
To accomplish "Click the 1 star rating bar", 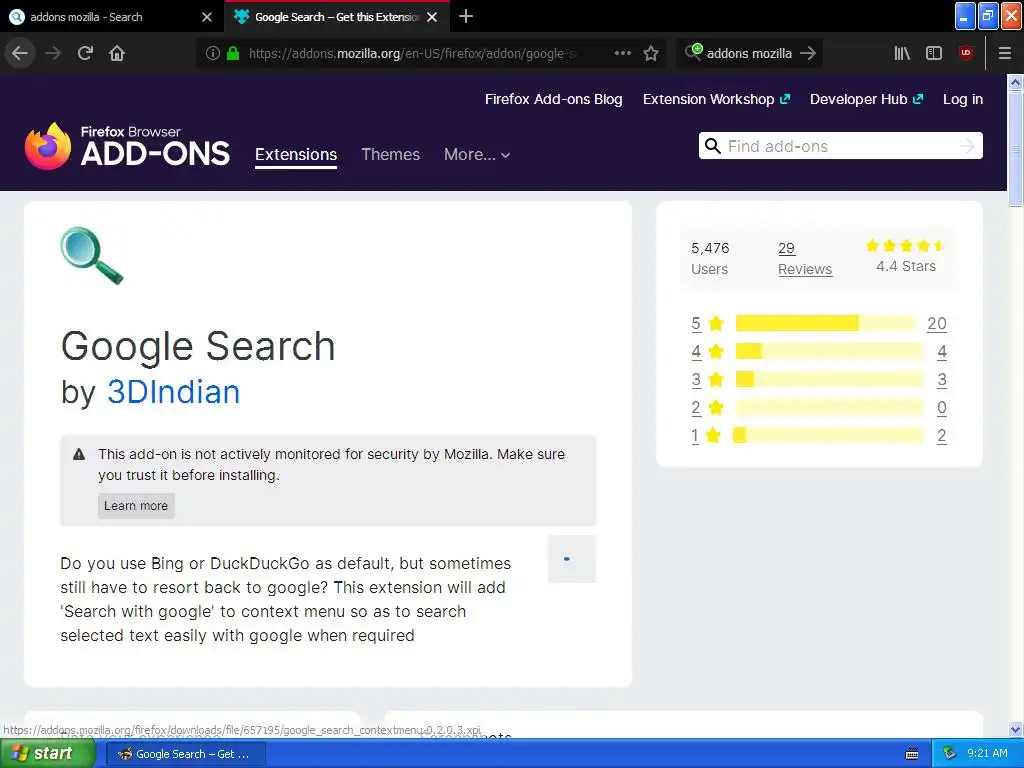I will click(827, 435).
